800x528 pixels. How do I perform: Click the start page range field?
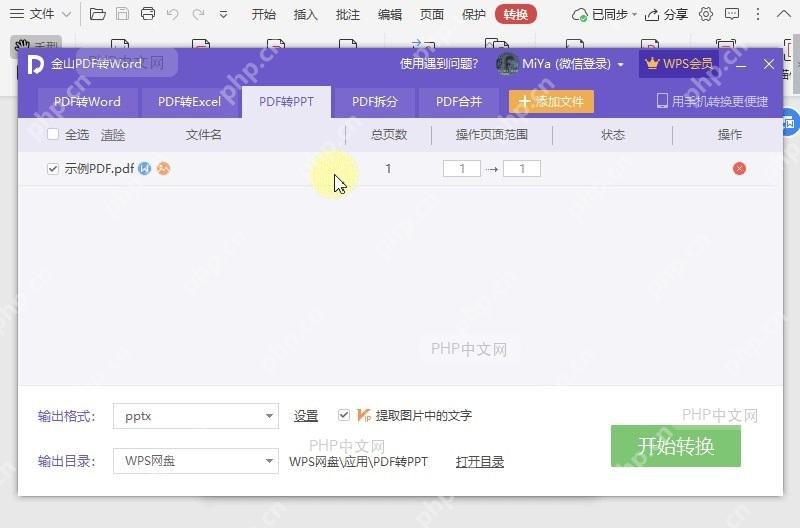point(462,168)
